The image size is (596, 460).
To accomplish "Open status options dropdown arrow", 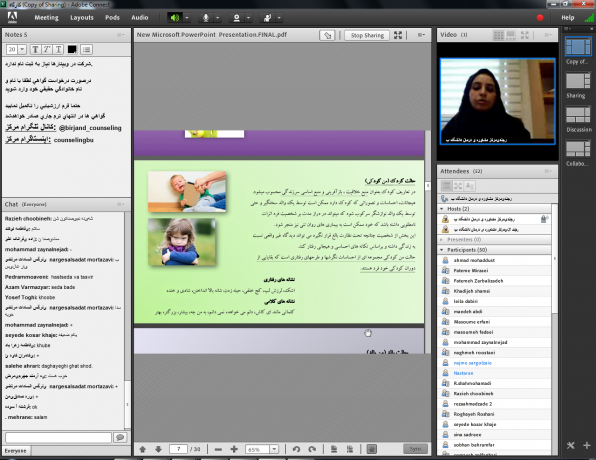I will (x=279, y=17).
